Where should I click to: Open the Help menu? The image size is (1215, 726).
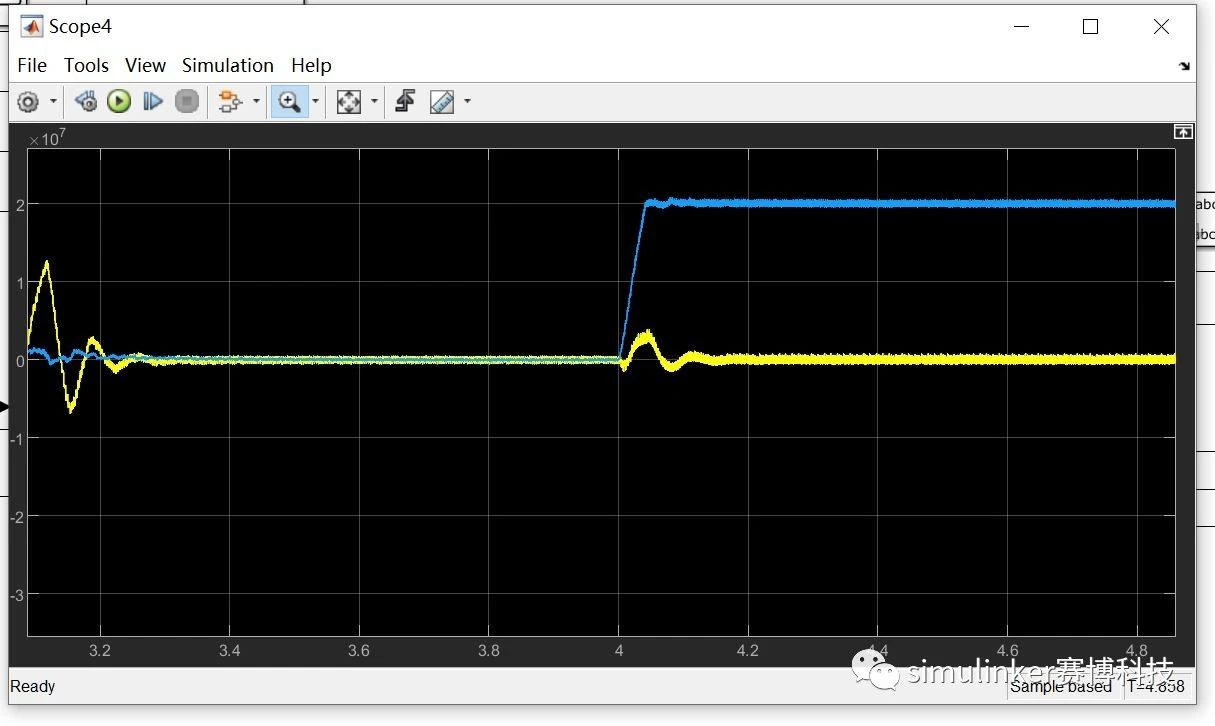click(311, 65)
